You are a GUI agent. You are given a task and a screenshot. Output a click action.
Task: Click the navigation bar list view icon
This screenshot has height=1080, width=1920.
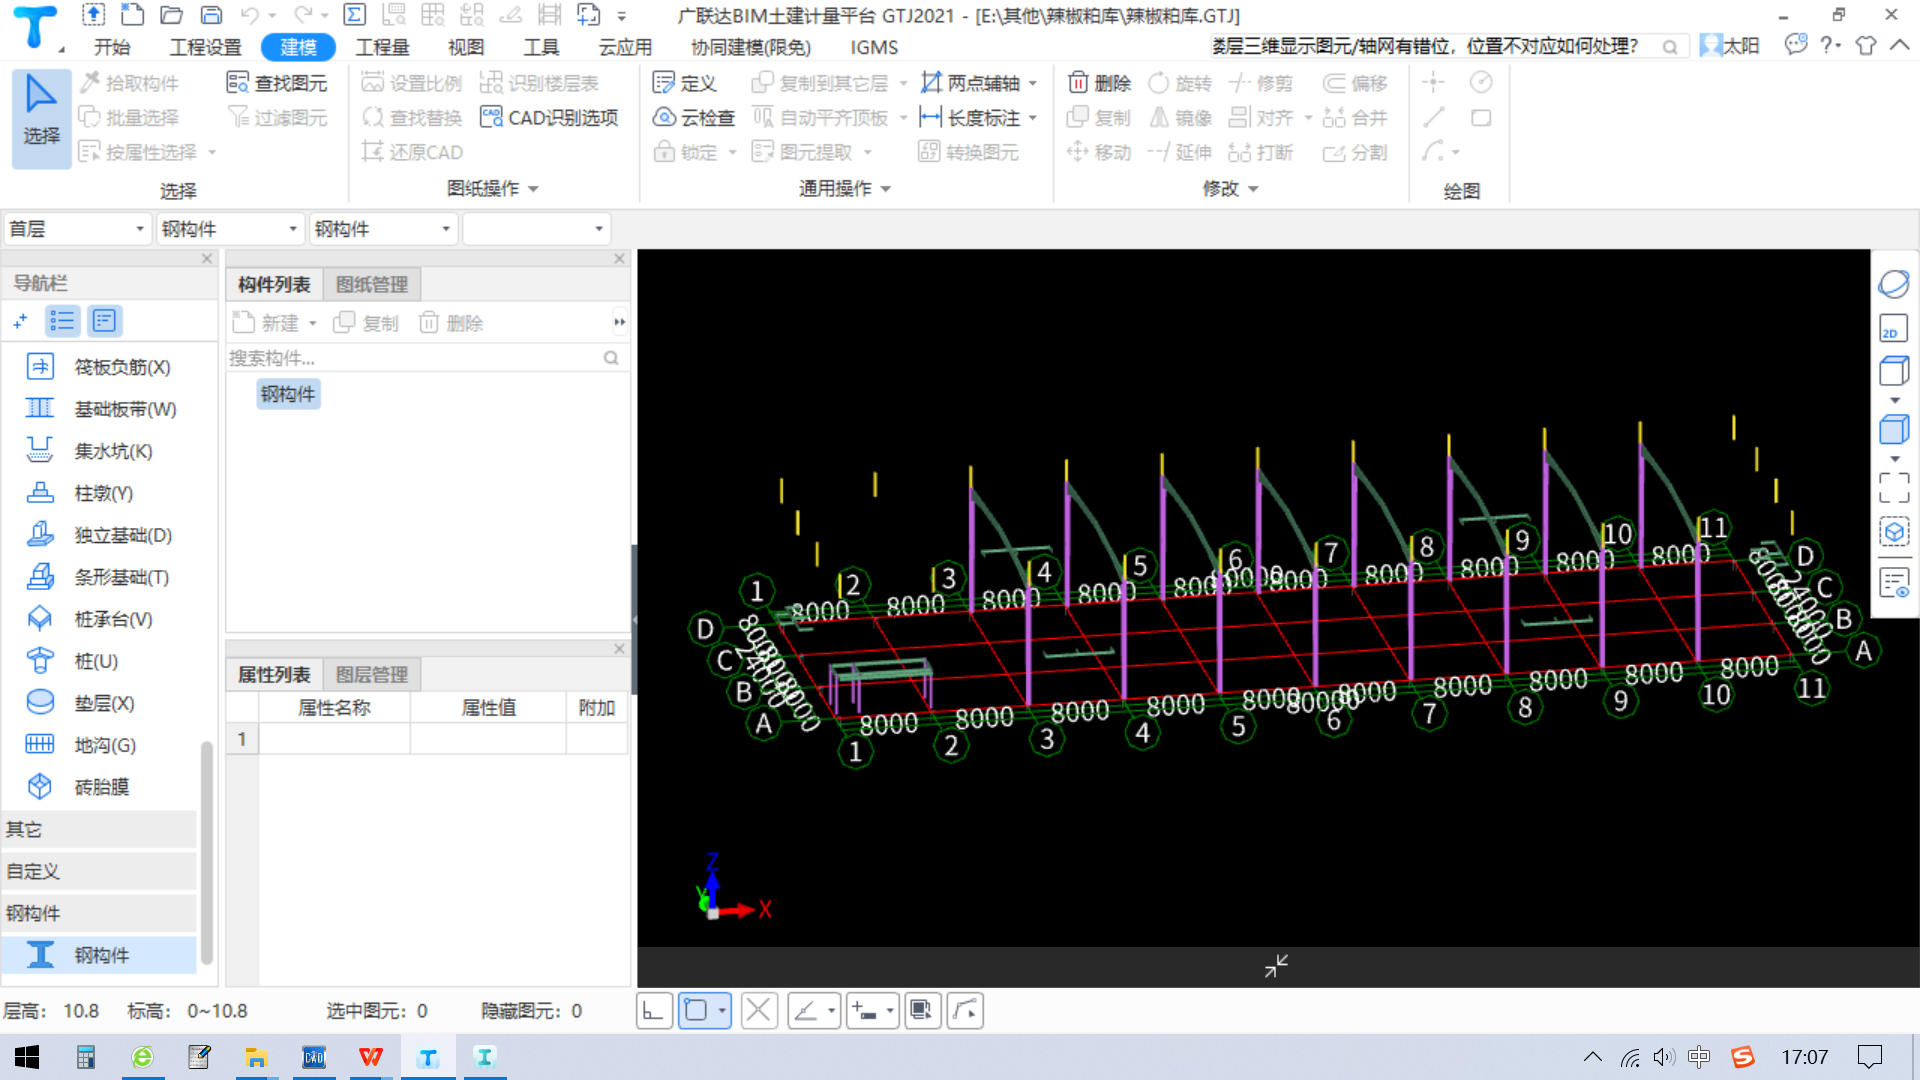pyautogui.click(x=62, y=321)
